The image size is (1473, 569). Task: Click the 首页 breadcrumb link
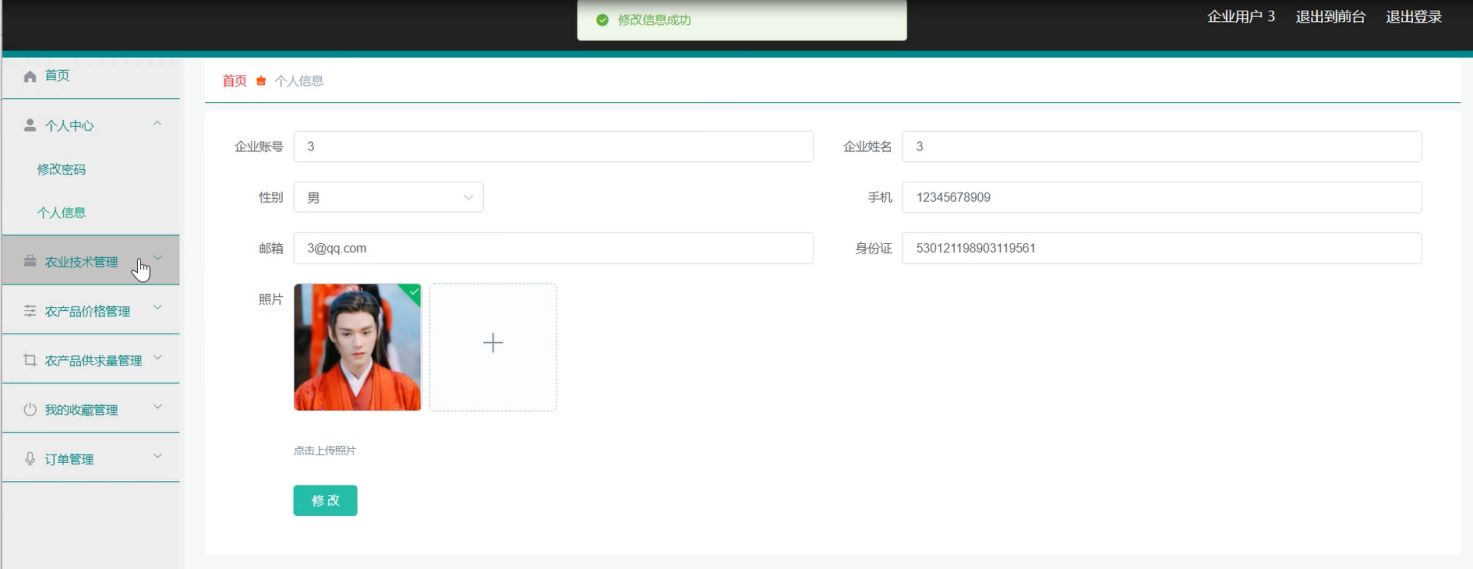(x=234, y=81)
